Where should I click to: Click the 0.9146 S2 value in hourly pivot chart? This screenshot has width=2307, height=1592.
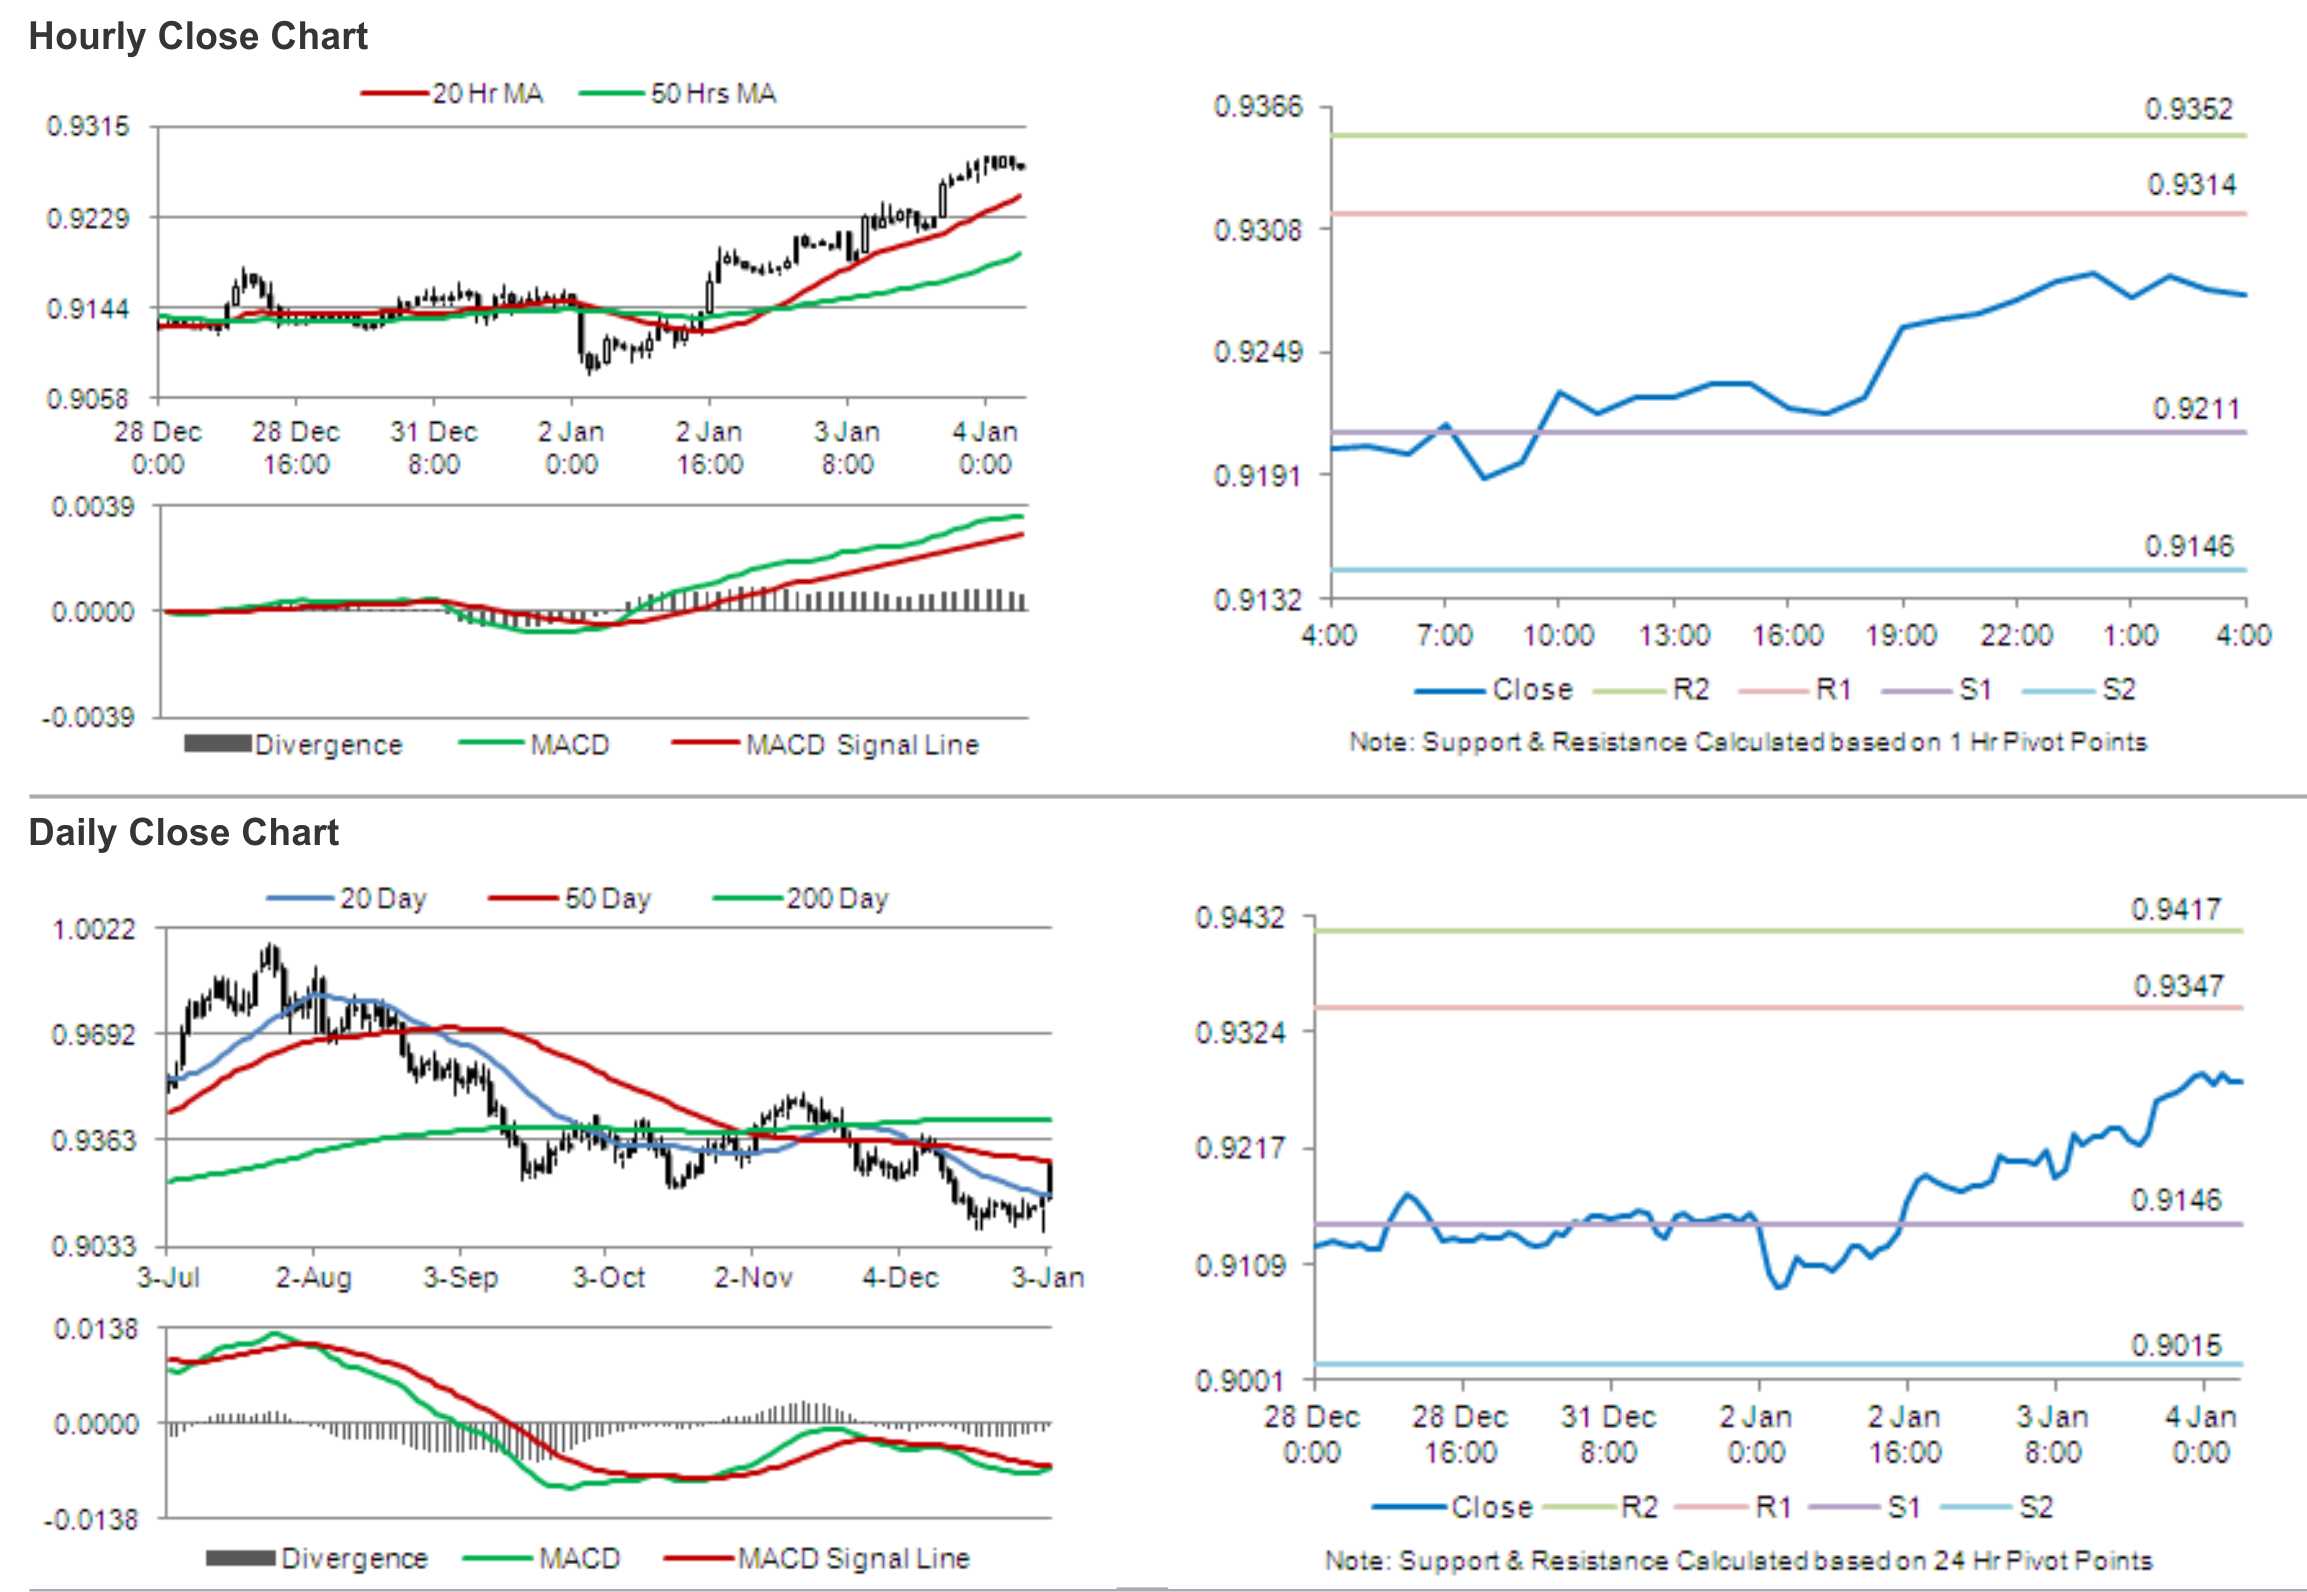tap(2189, 546)
